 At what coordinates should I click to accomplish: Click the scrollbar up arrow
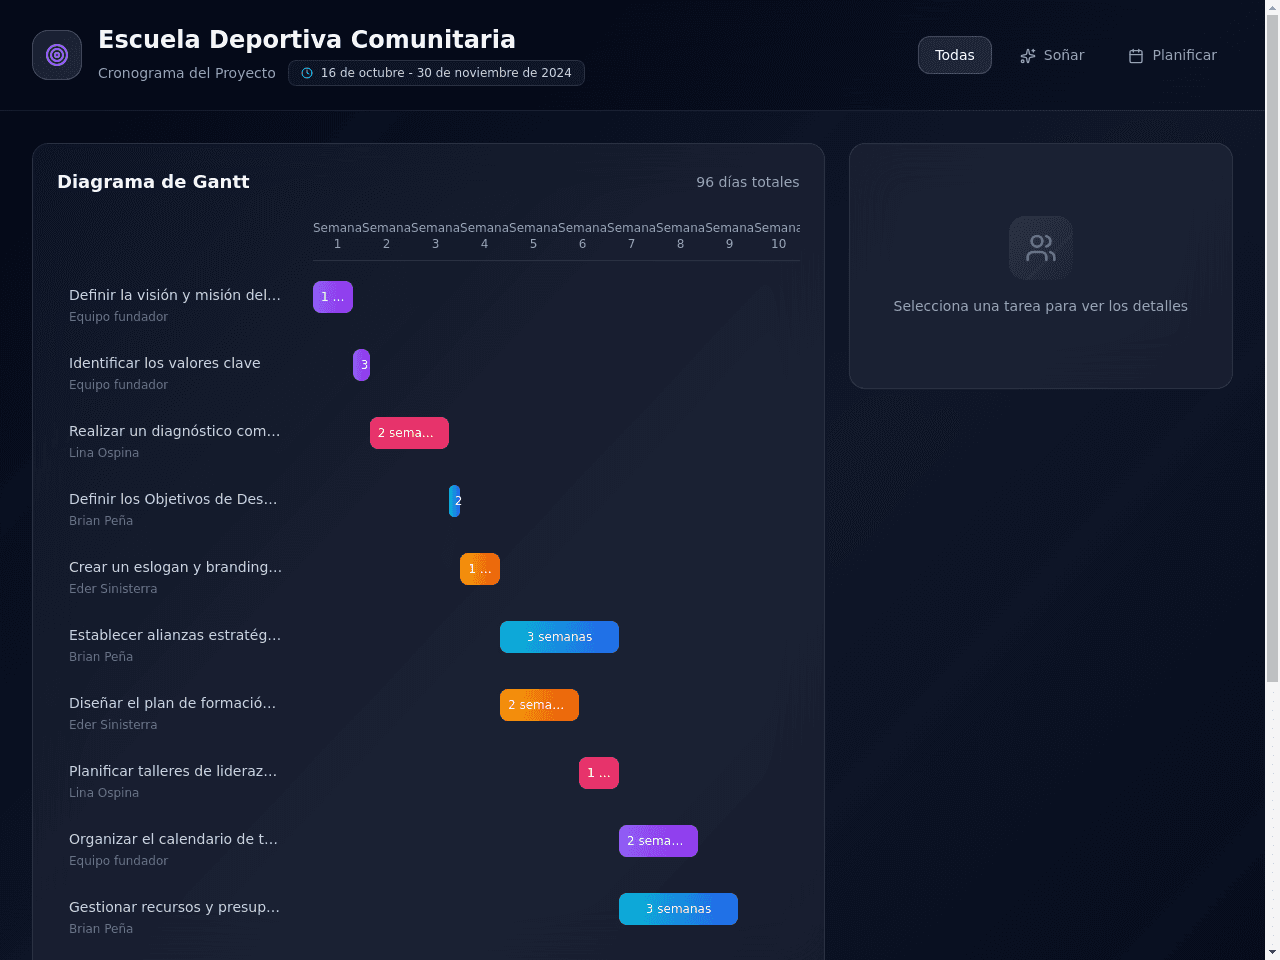(x=1272, y=6)
